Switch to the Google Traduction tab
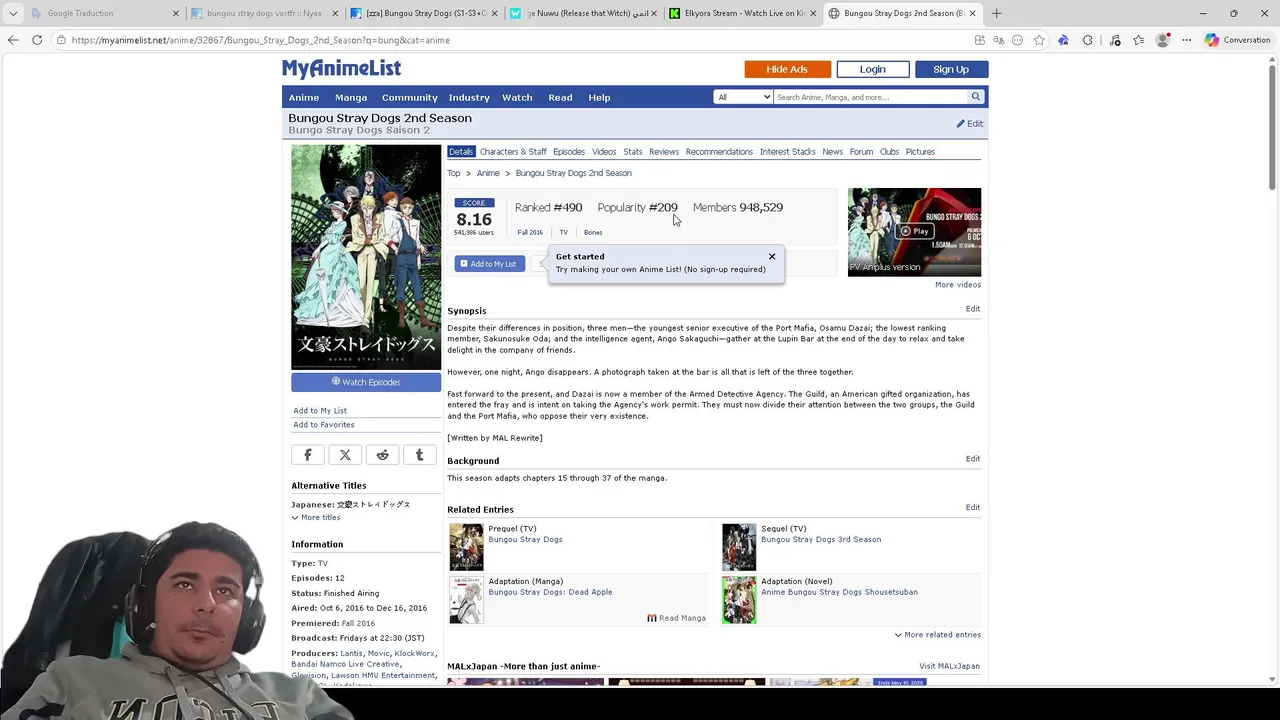1280x720 pixels. click(x=100, y=13)
